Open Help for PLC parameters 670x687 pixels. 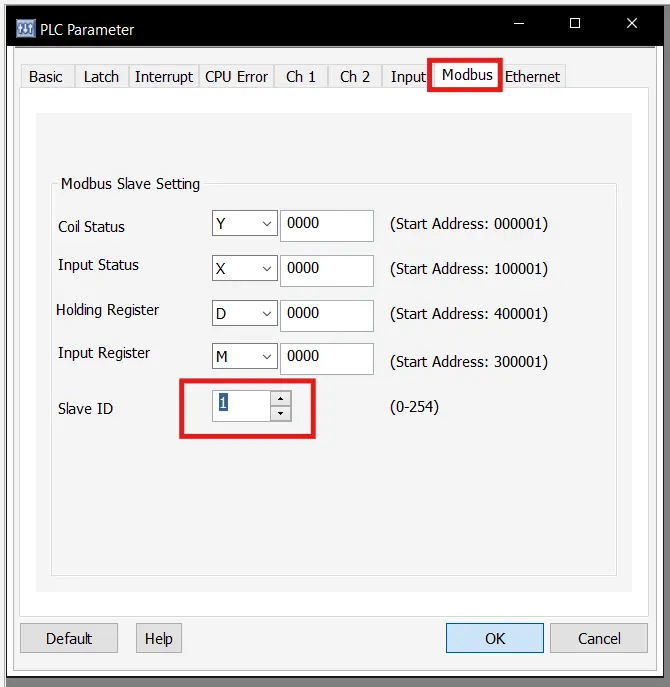[x=159, y=638]
